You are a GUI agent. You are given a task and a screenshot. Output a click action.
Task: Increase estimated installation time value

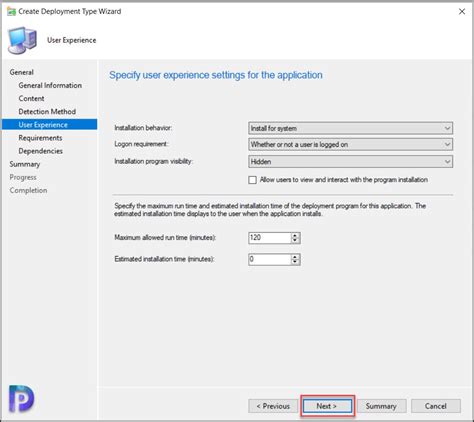[295, 257]
